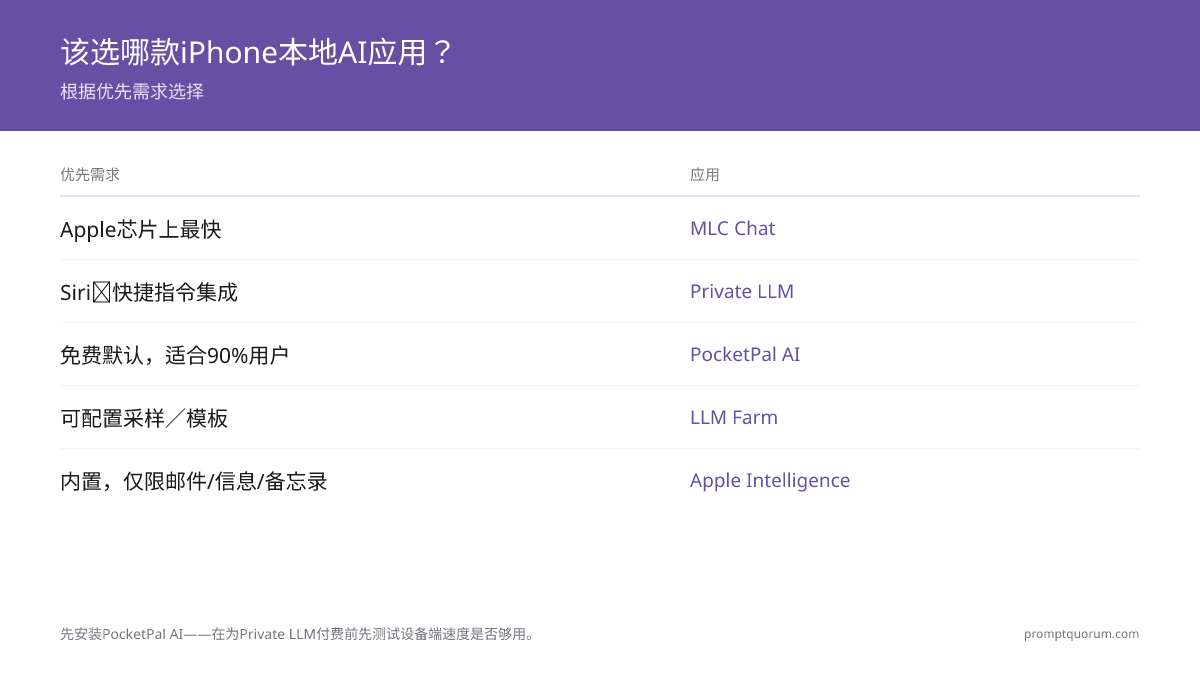Click the promptquorum.com footer text
The height and width of the screenshot is (675, 1200).
coord(1082,634)
